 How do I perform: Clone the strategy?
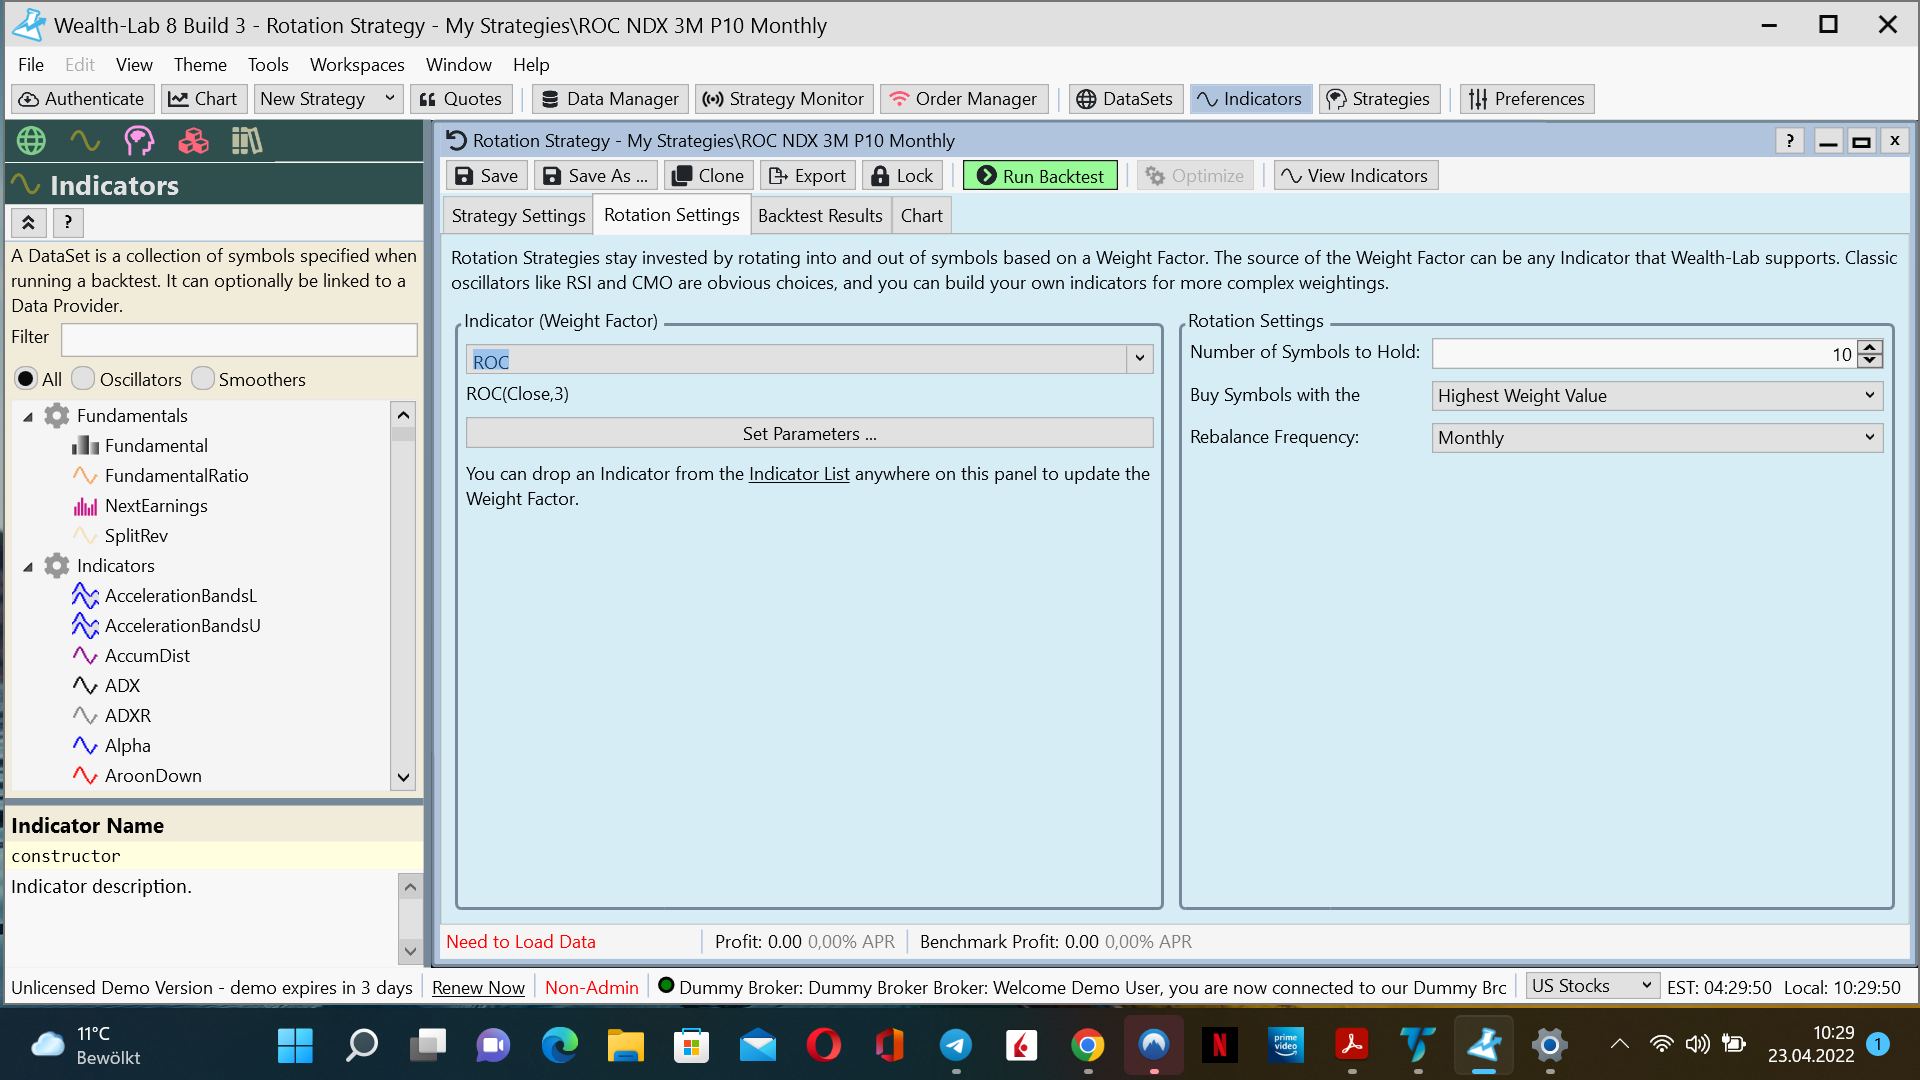point(708,176)
